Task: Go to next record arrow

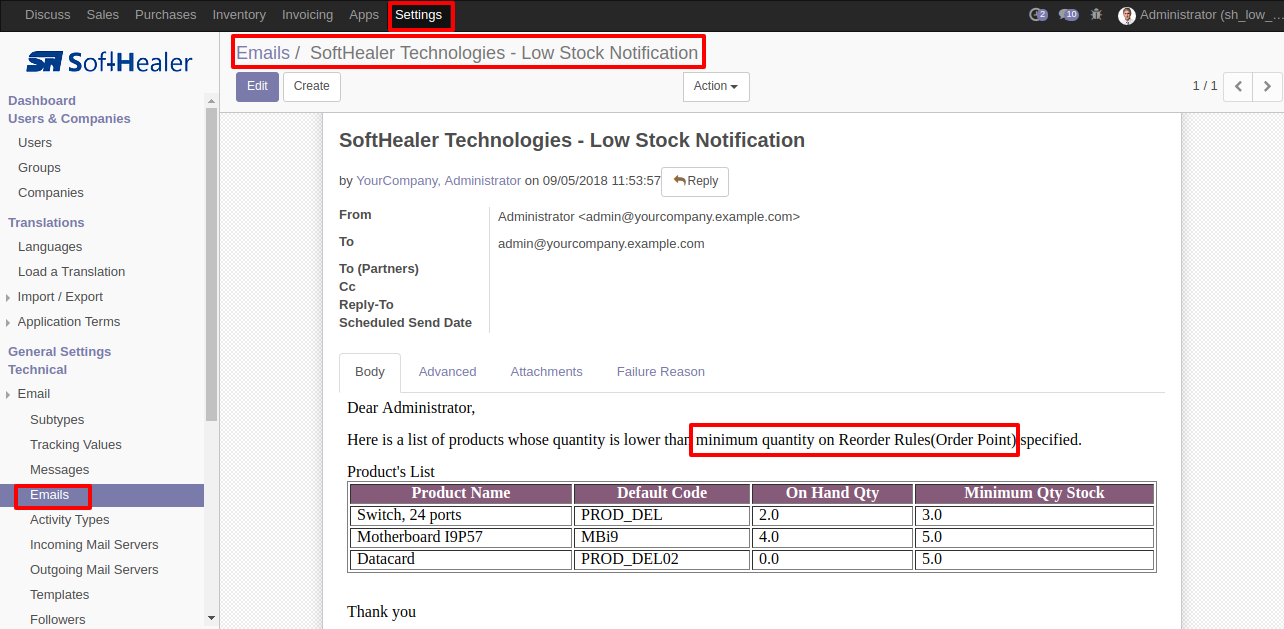Action: point(1267,87)
